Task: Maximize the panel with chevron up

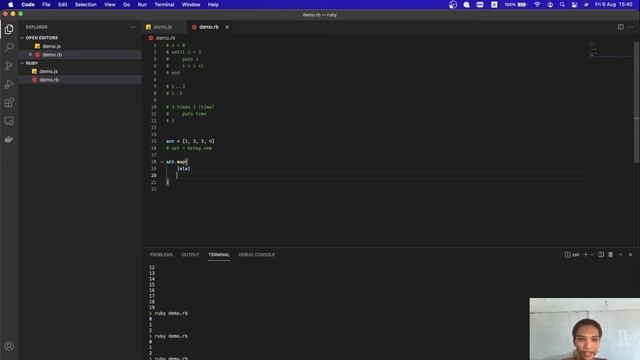Action: click(621, 254)
